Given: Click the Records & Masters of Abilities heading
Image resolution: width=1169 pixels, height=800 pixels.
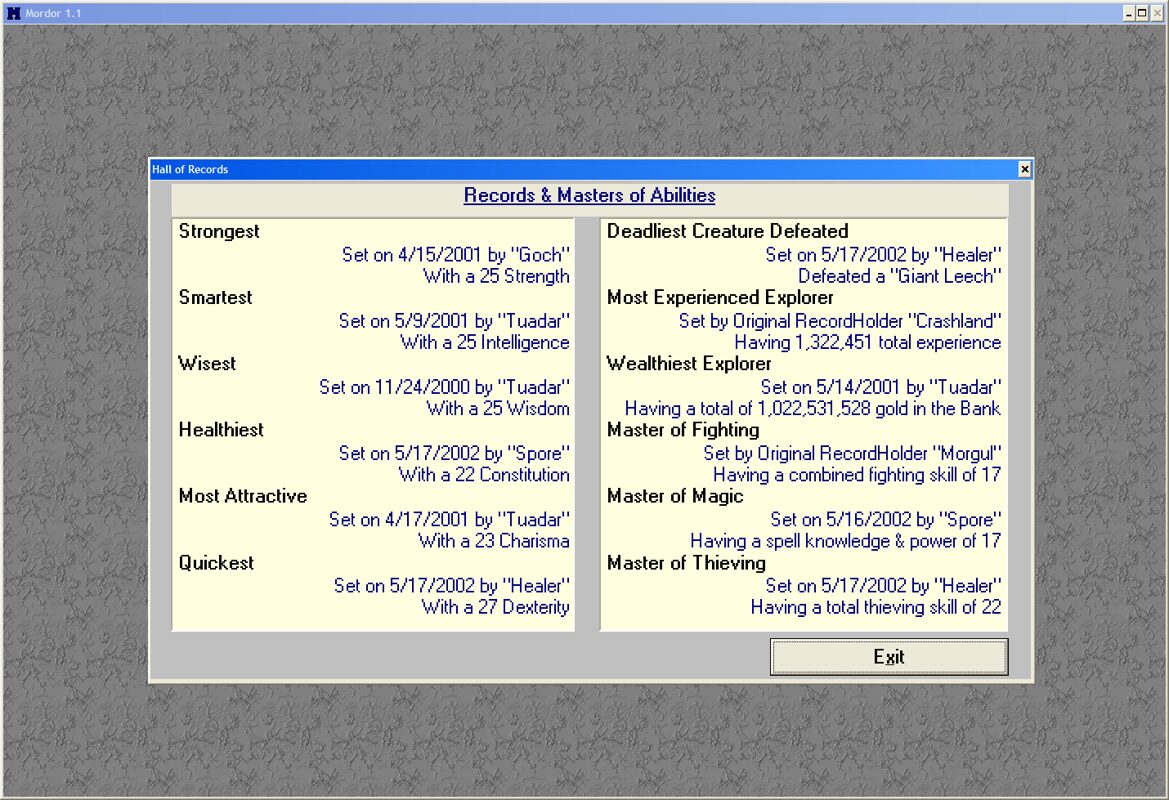Looking at the screenshot, I should click(589, 196).
